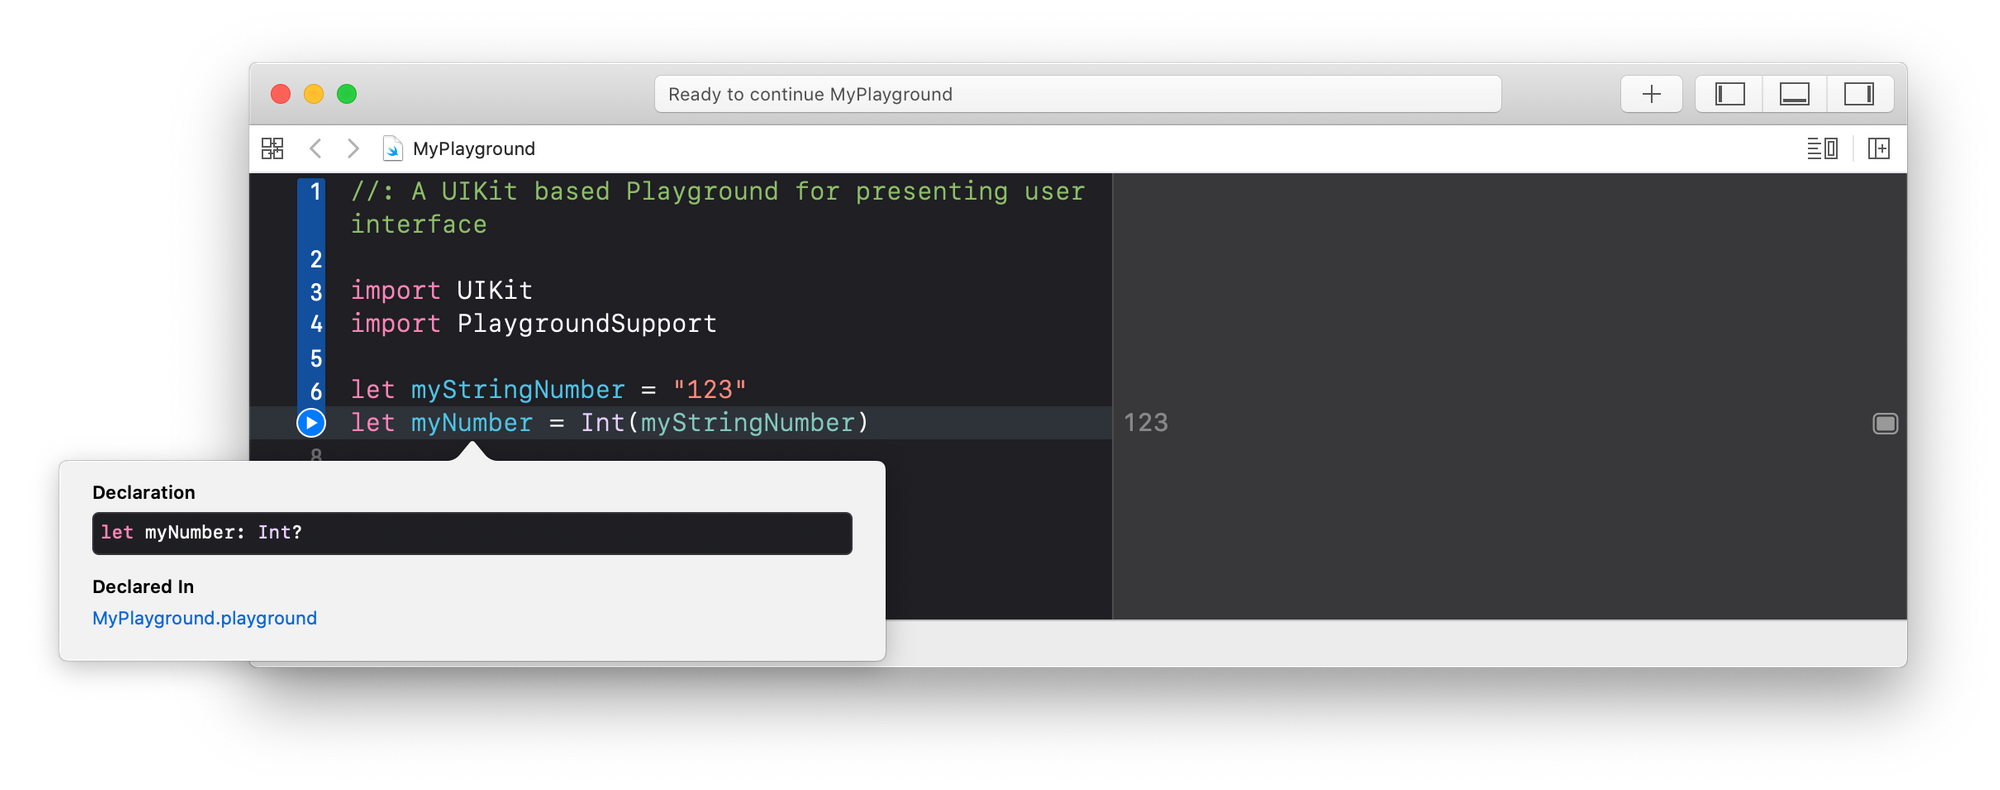Open the related items grid menu
The image size is (2000, 790).
click(x=272, y=148)
